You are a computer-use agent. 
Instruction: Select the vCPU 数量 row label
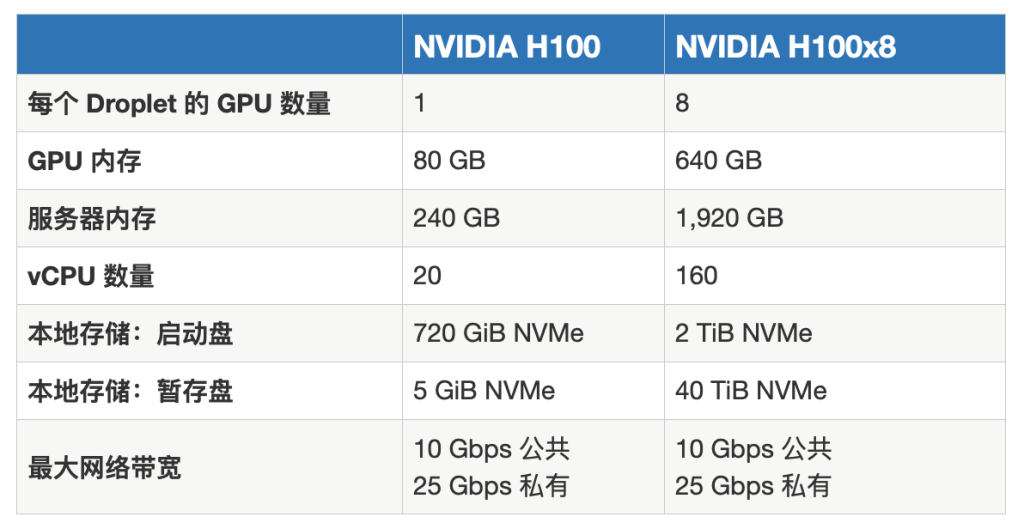pyautogui.click(x=91, y=276)
